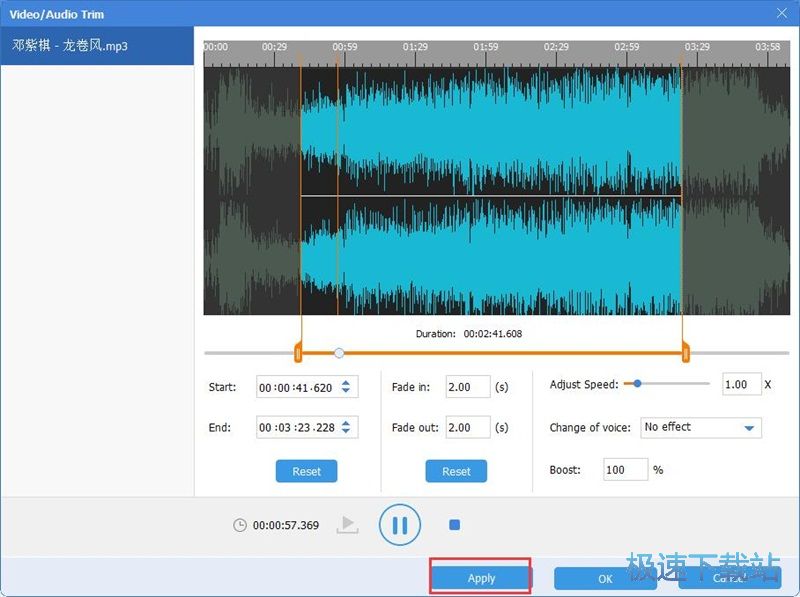Viewport: 800px width, 597px height.
Task: Click the Boost percentage field showing 100
Action: (626, 469)
